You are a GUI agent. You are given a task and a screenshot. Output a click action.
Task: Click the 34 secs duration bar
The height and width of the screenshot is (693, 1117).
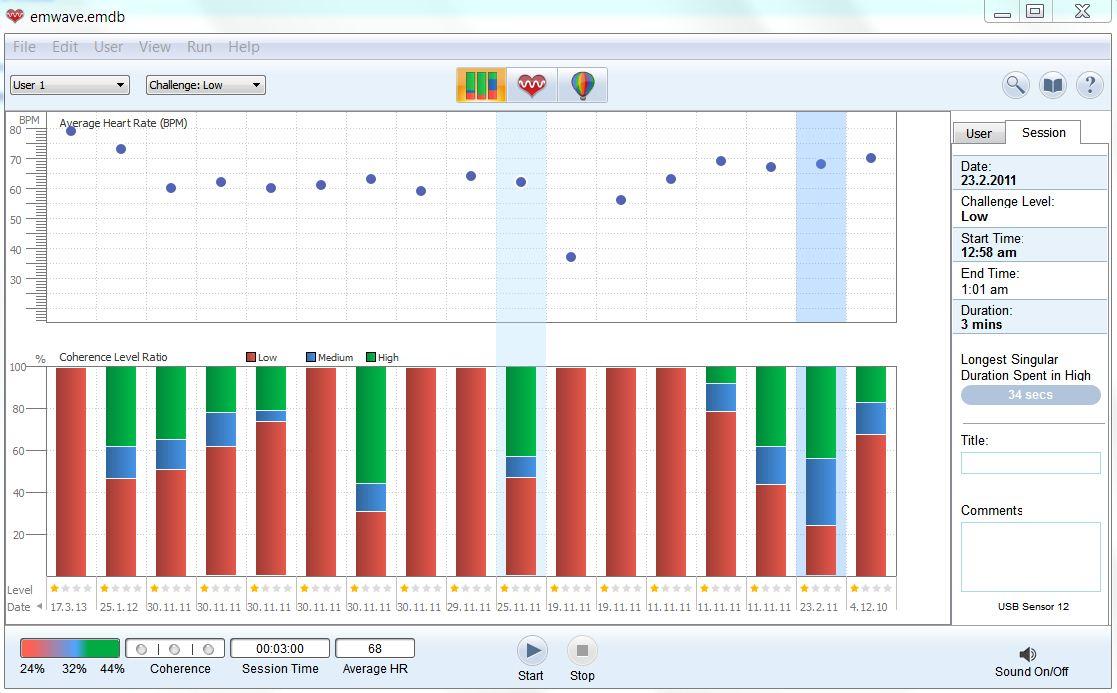click(x=1031, y=395)
